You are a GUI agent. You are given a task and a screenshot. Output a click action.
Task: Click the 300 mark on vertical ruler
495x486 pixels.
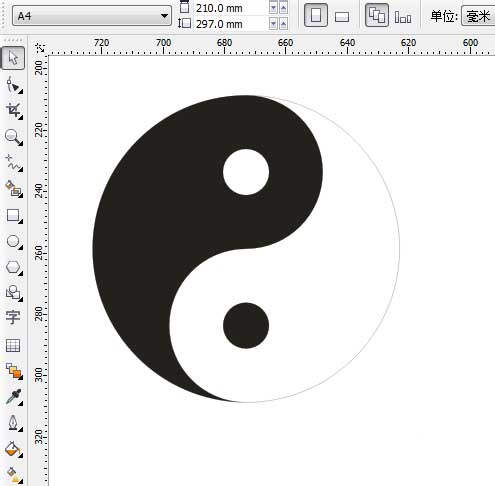tap(39, 375)
